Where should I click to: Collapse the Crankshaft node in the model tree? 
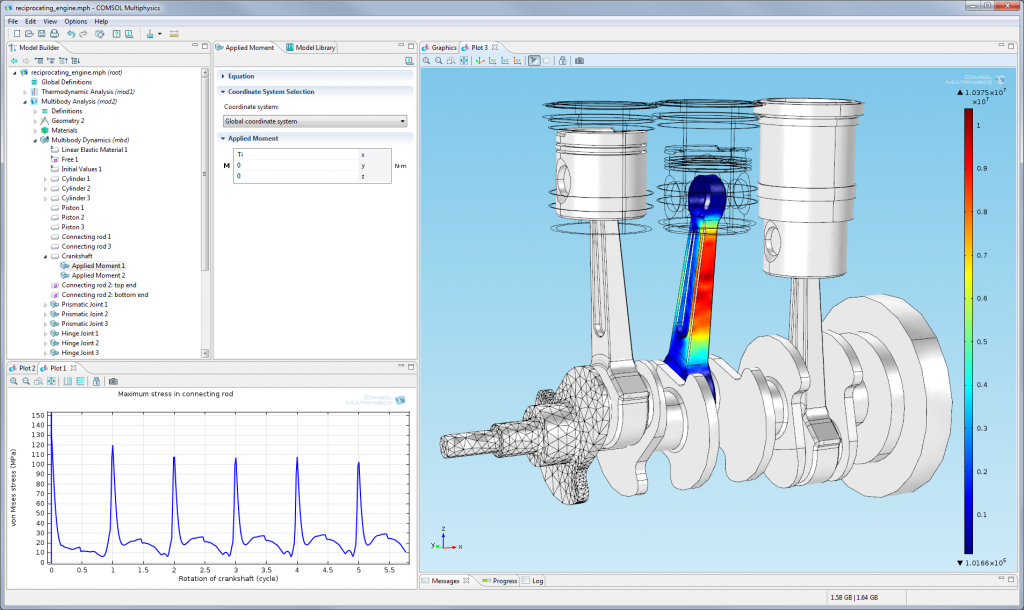(x=45, y=256)
